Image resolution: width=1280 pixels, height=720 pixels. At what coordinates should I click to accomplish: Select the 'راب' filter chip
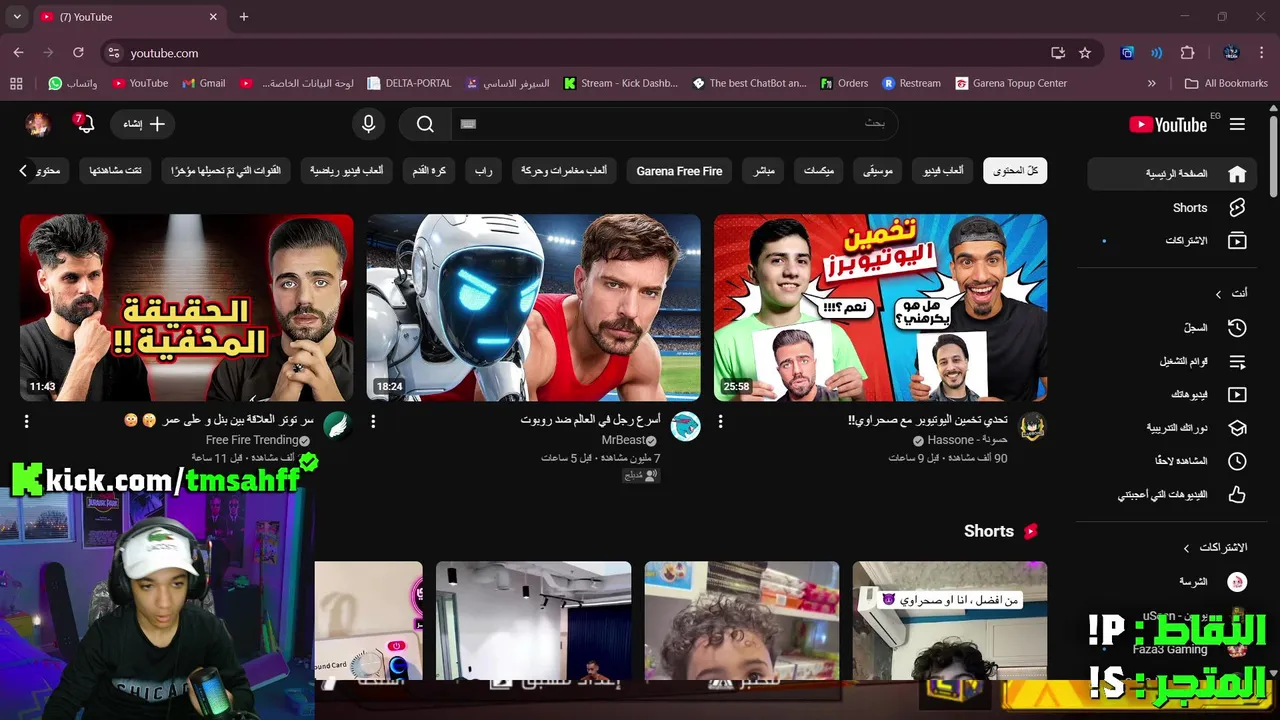[x=483, y=171]
